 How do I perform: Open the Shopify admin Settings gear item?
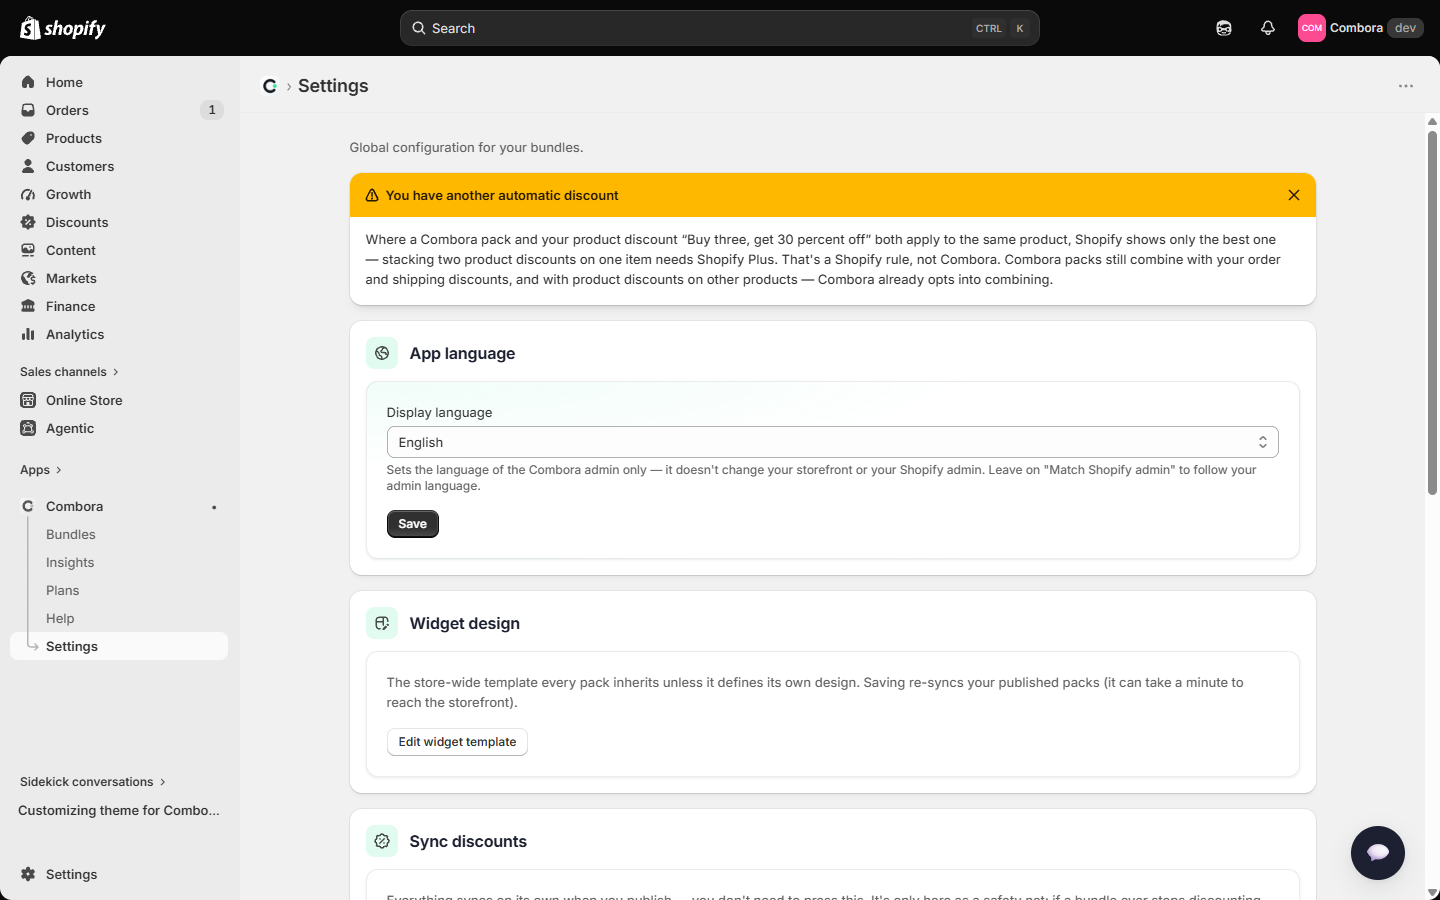tap(119, 874)
